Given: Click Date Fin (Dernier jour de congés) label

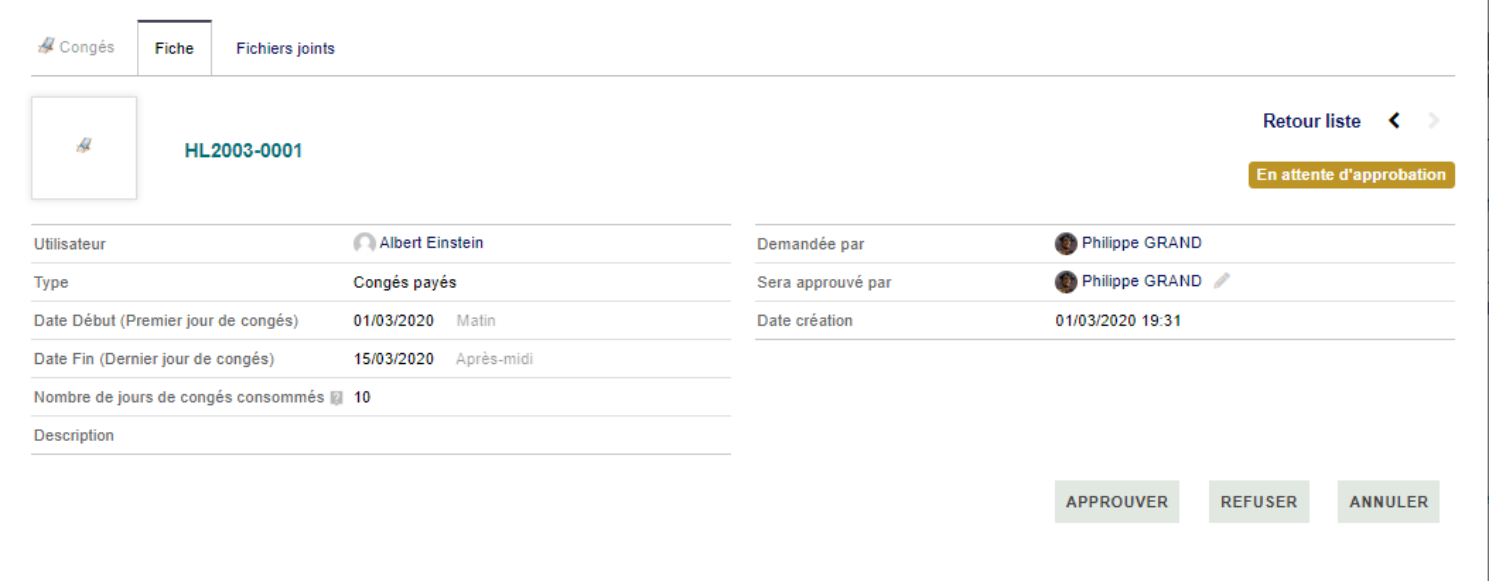Looking at the screenshot, I should pyautogui.click(x=154, y=358).
